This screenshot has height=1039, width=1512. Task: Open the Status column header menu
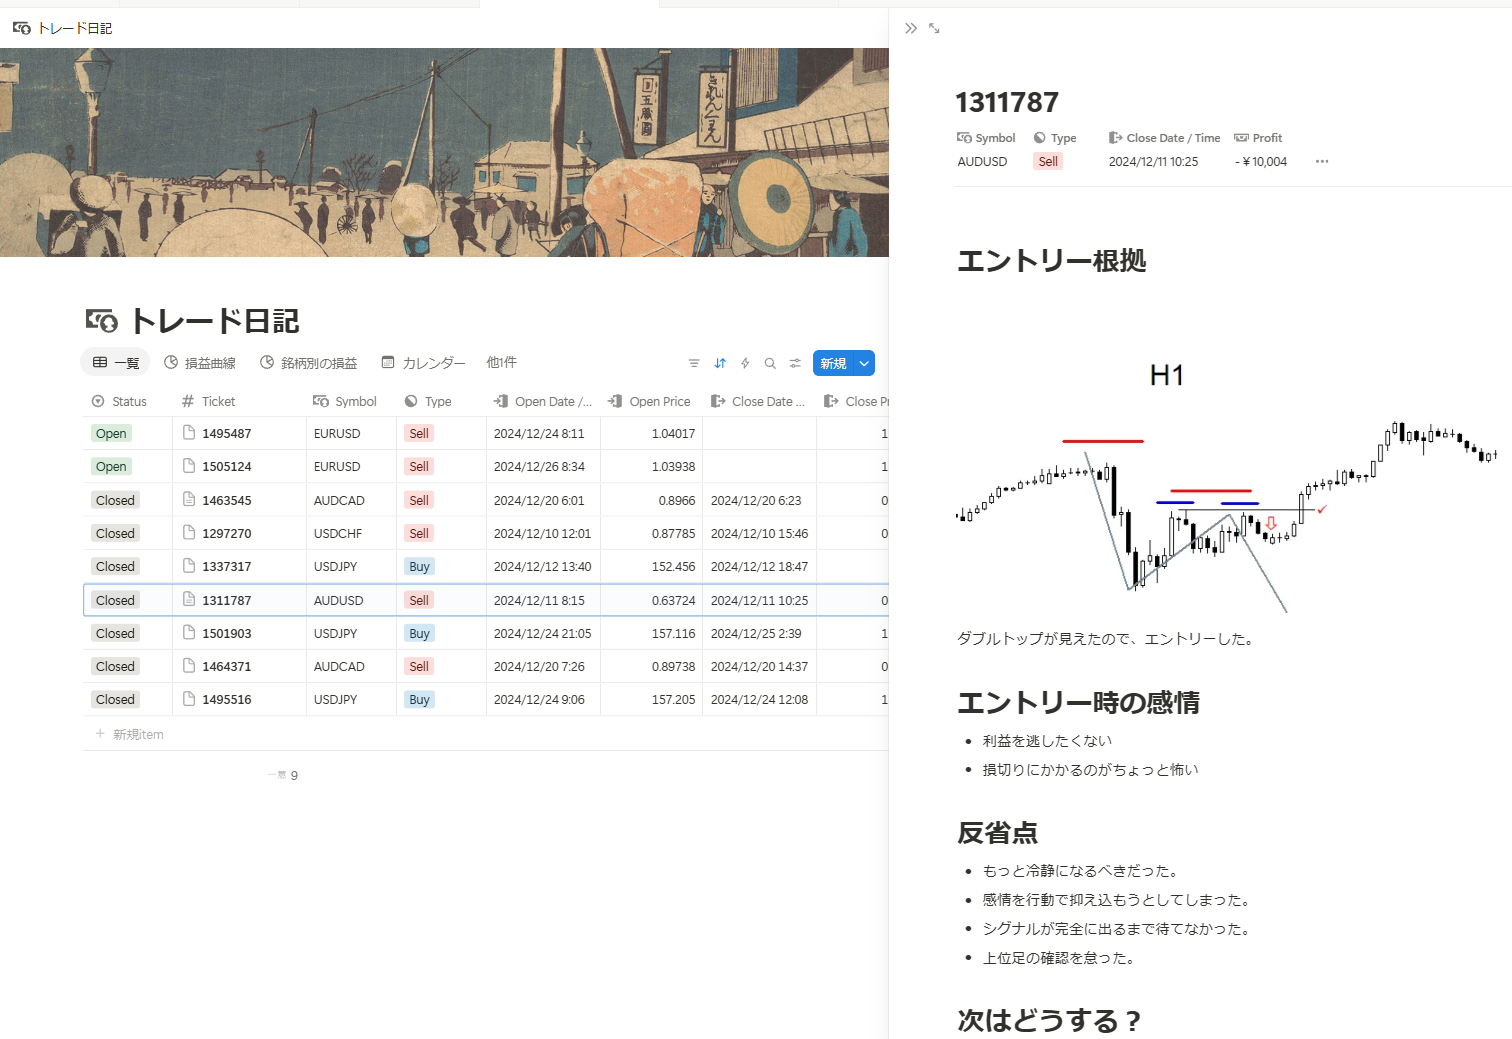pos(120,401)
